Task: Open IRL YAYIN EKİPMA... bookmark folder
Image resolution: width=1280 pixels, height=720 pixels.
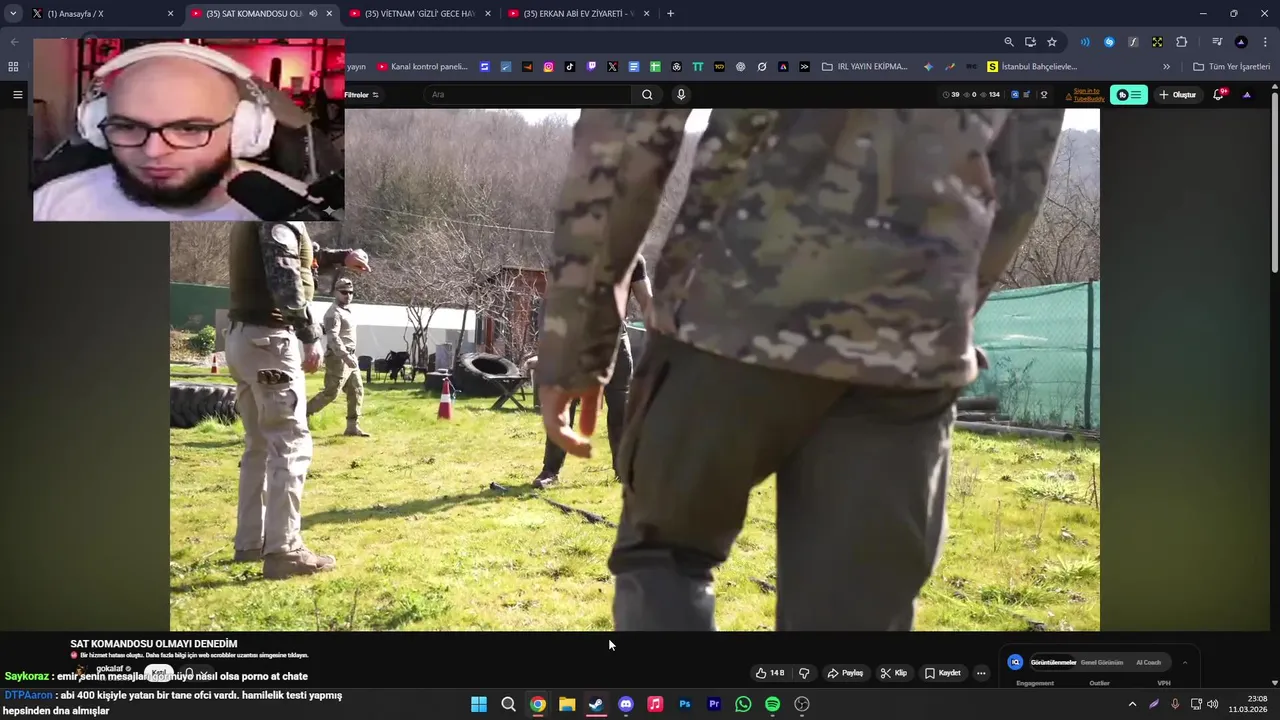Action: click(x=865, y=67)
